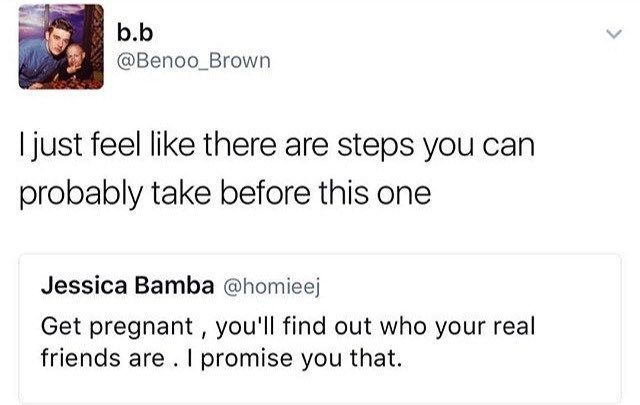Viewport: 640px width, 405px height.
Task: Click b.b's profile picture
Action: coord(60,46)
